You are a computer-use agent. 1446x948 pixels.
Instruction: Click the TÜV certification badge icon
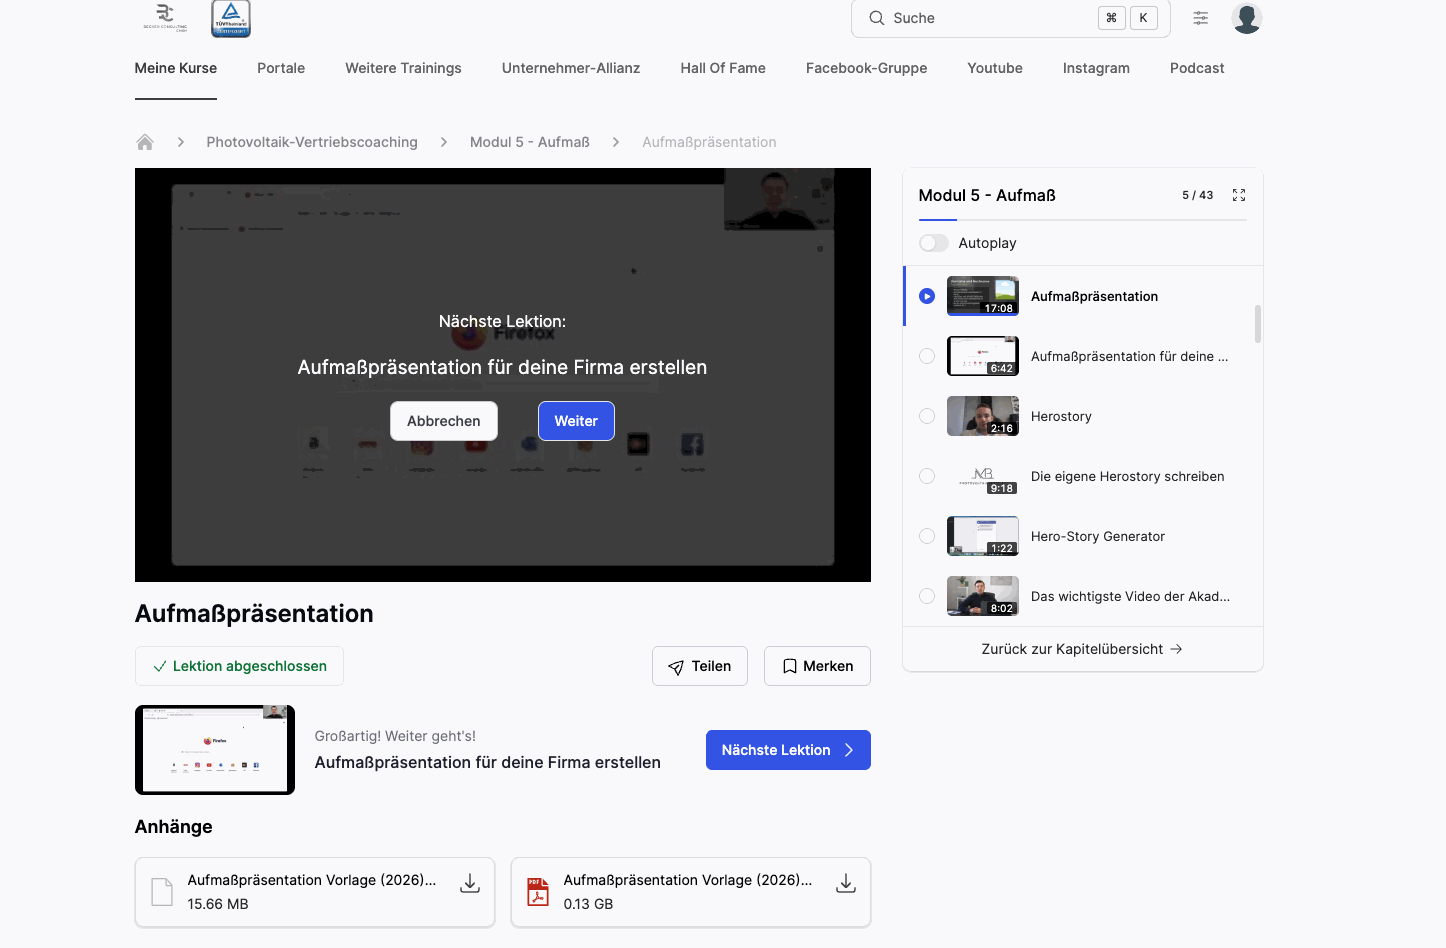[231, 18]
